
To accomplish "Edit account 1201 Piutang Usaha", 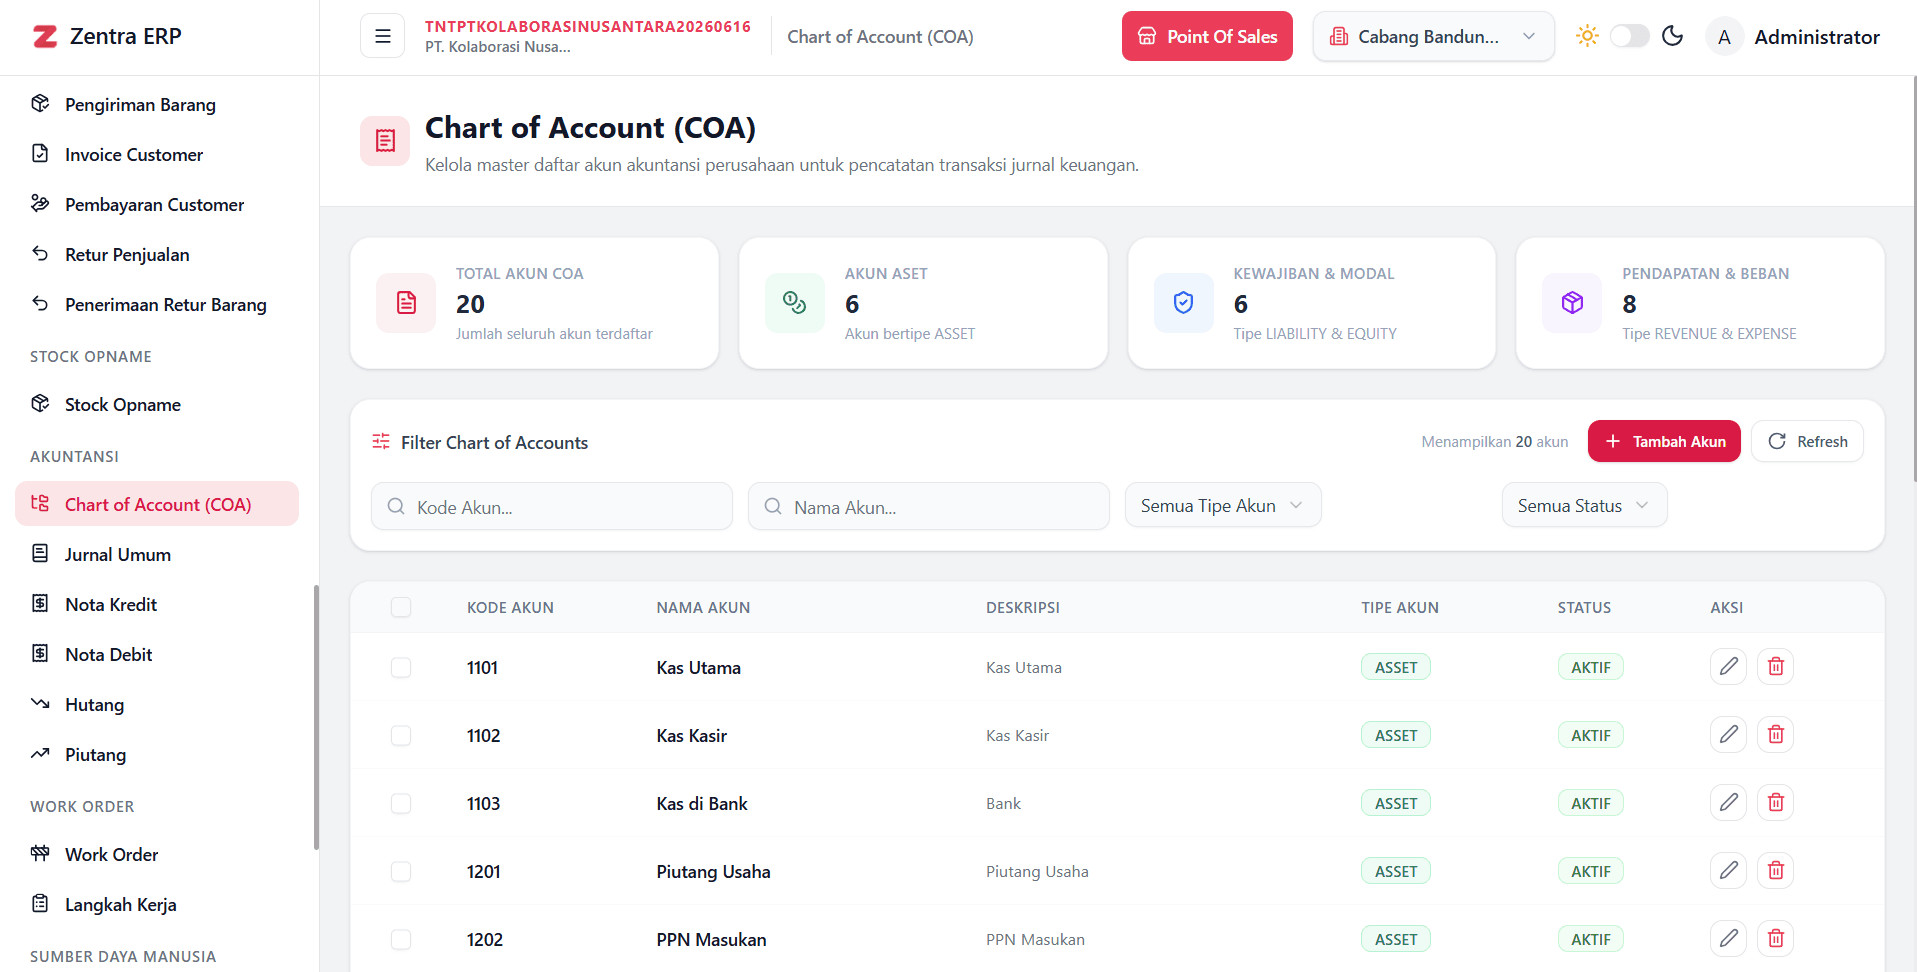I will (1728, 870).
